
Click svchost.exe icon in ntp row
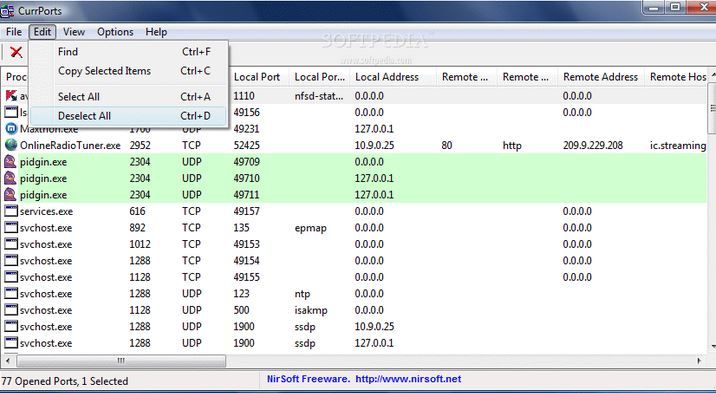(x=11, y=293)
